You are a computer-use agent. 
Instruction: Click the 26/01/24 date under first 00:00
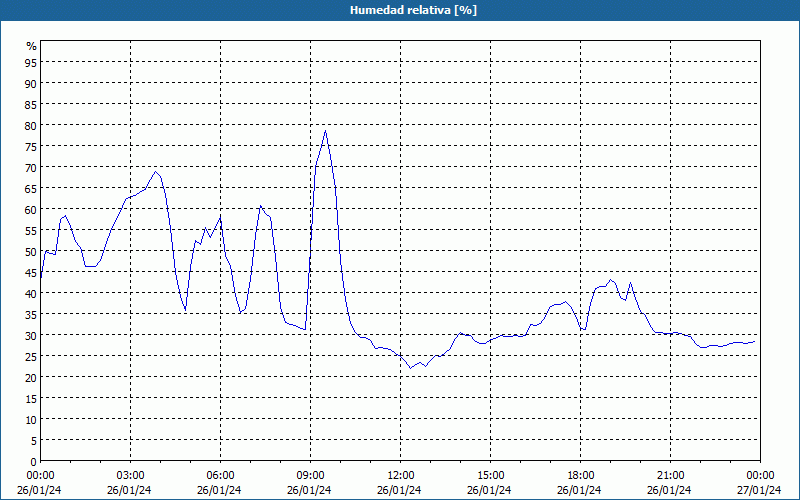point(39,490)
